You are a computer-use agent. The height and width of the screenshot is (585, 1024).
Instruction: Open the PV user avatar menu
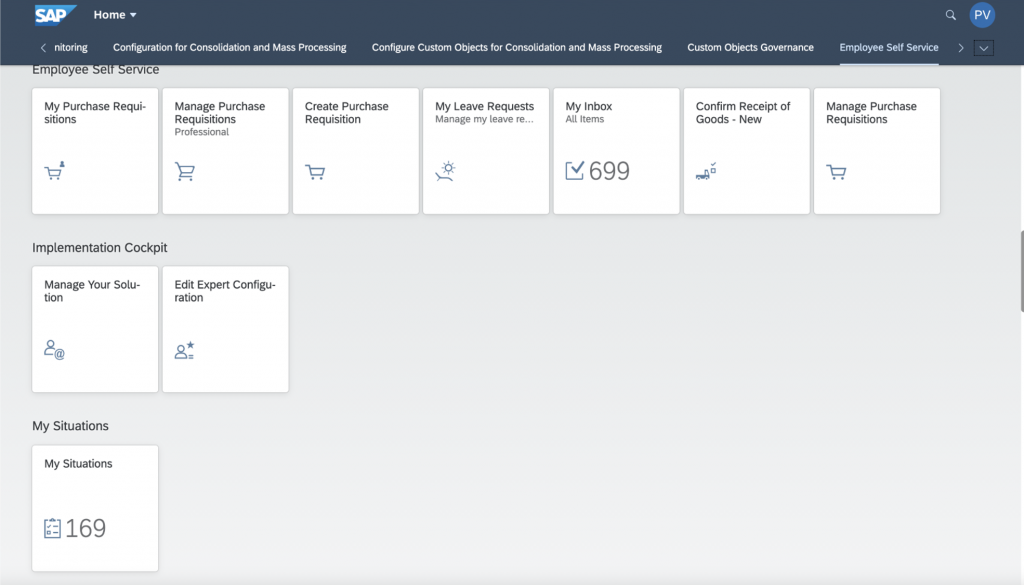click(x=982, y=15)
